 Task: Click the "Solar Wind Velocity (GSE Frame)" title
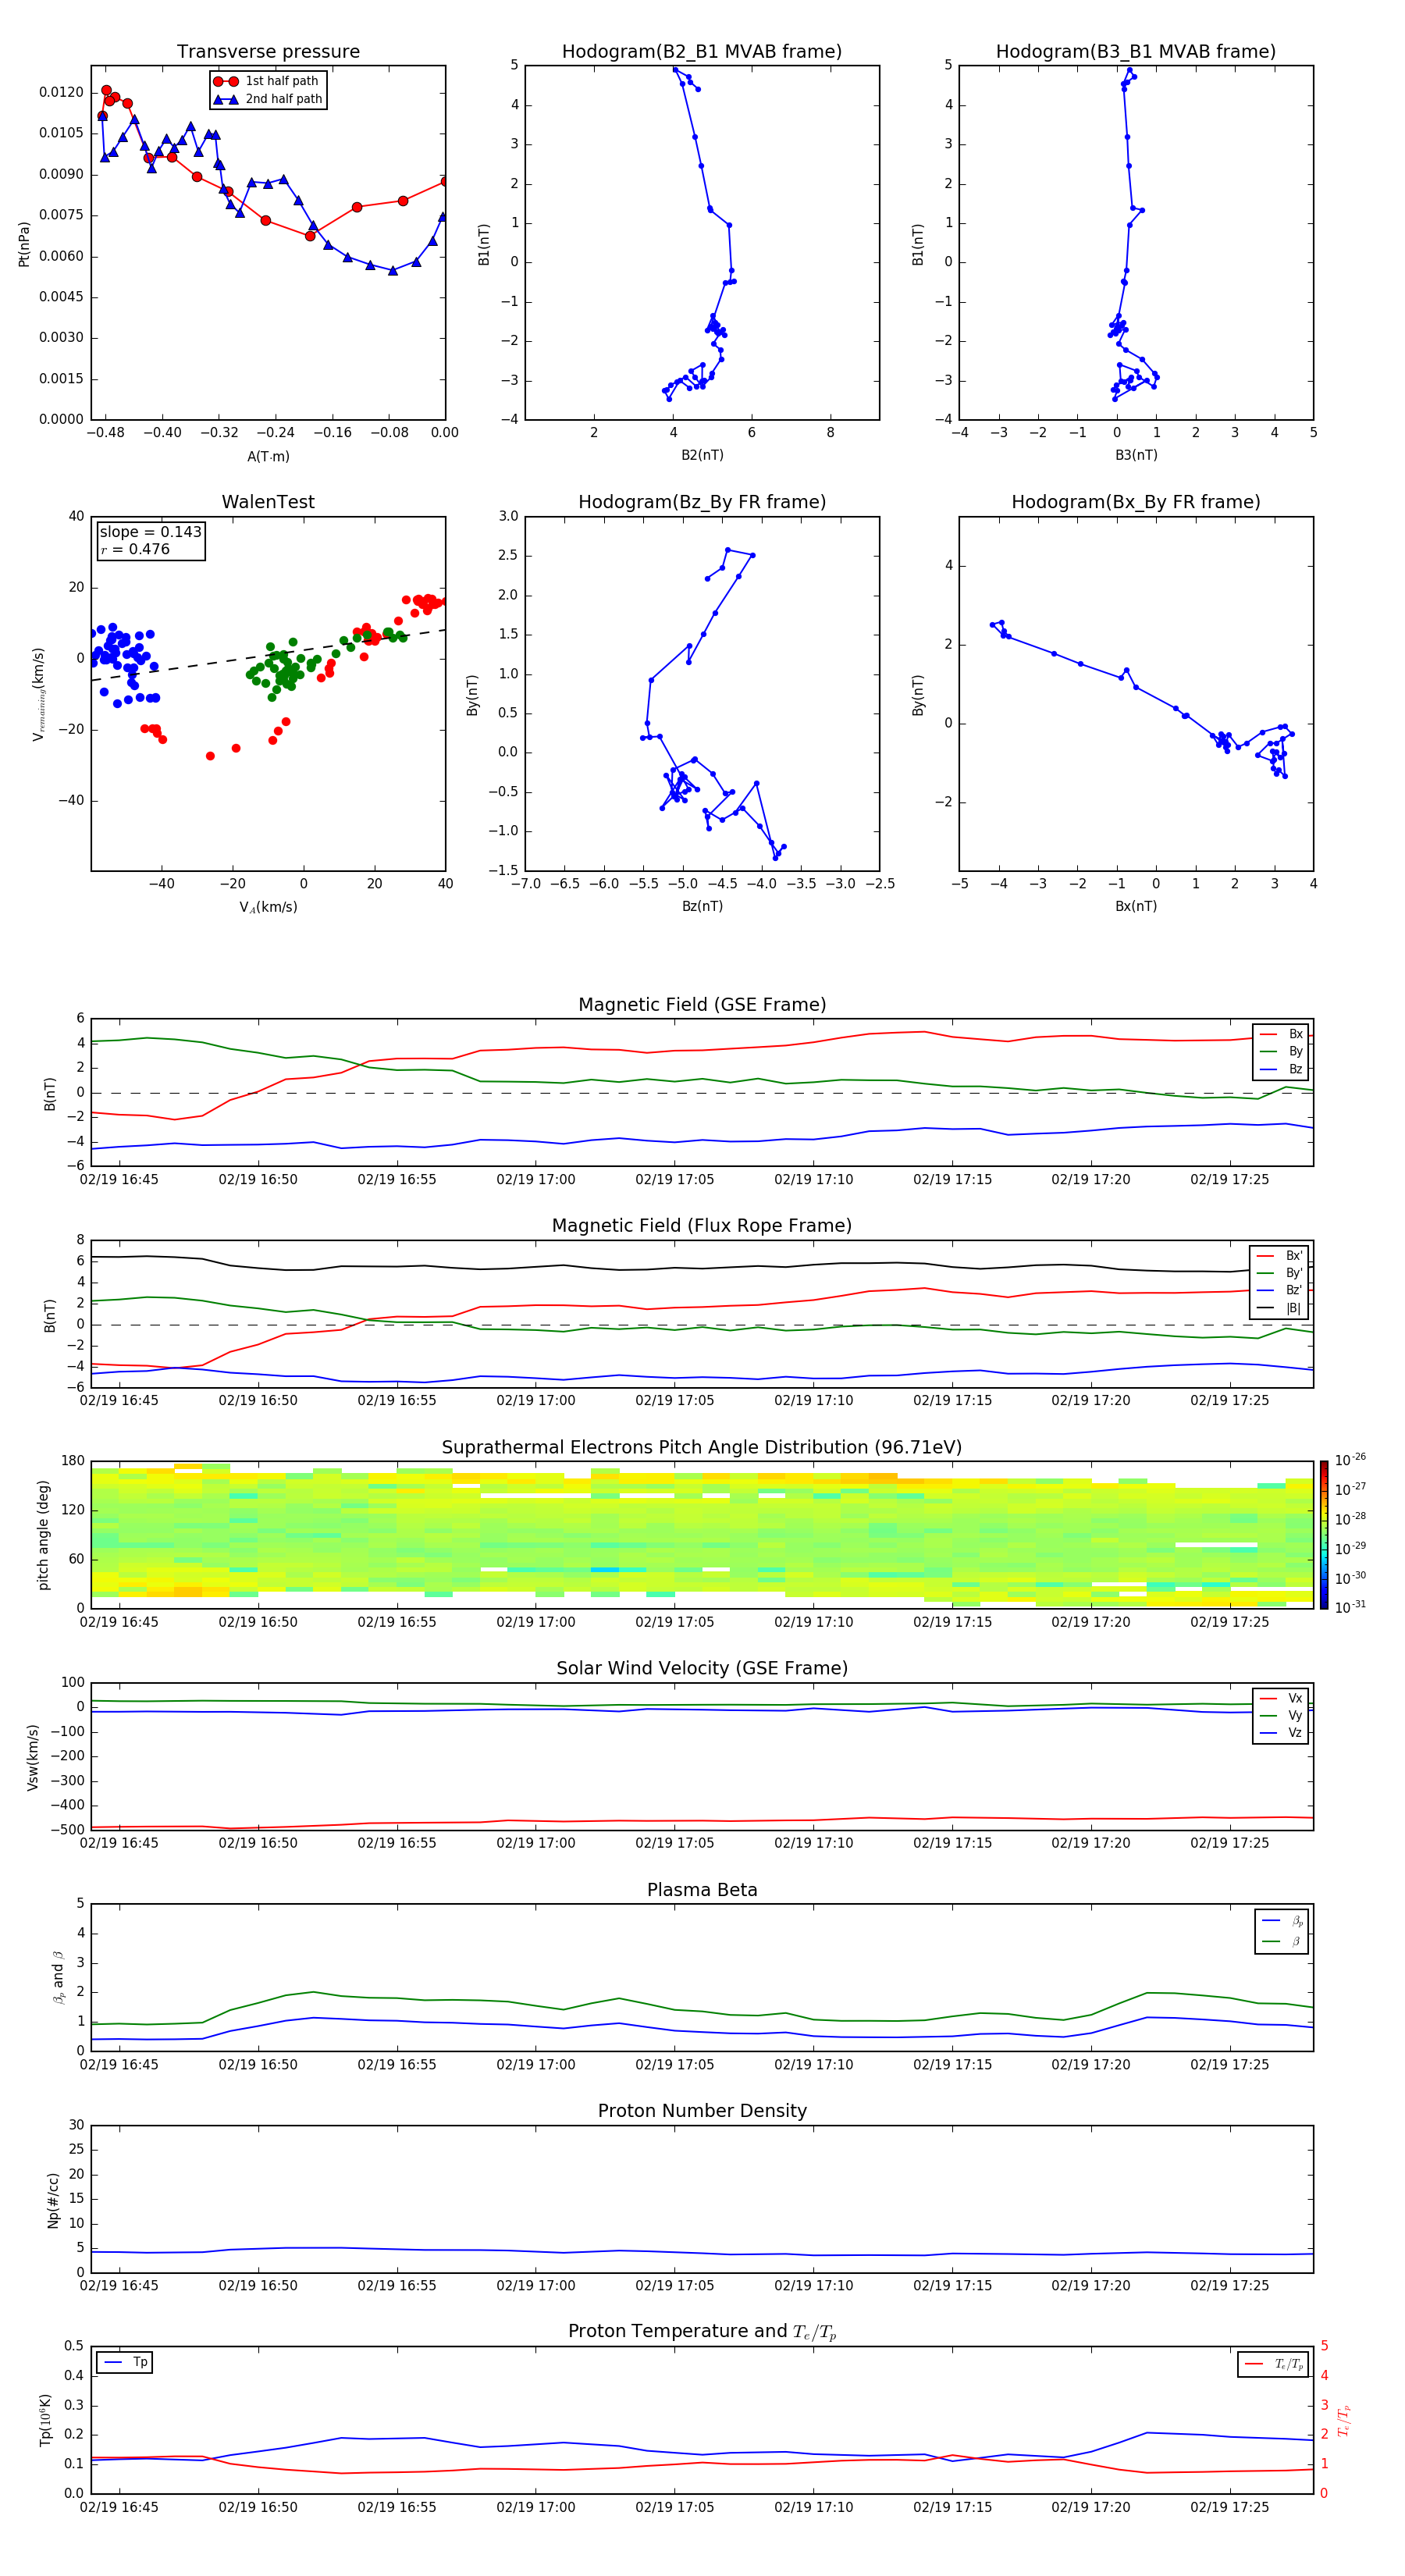tap(702, 1668)
